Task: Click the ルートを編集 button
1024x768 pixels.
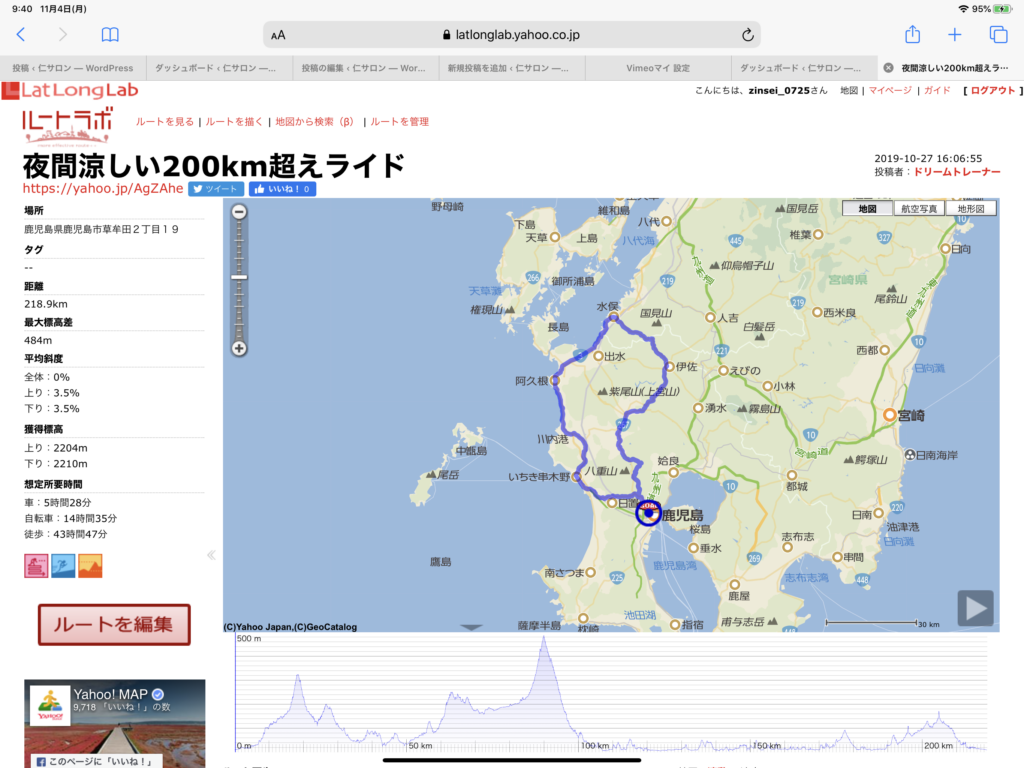Action: tap(113, 625)
